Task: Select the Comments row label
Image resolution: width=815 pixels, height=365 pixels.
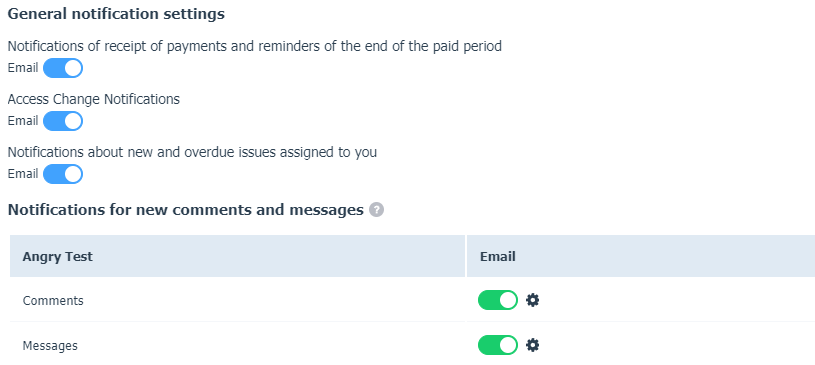Action: (53, 301)
